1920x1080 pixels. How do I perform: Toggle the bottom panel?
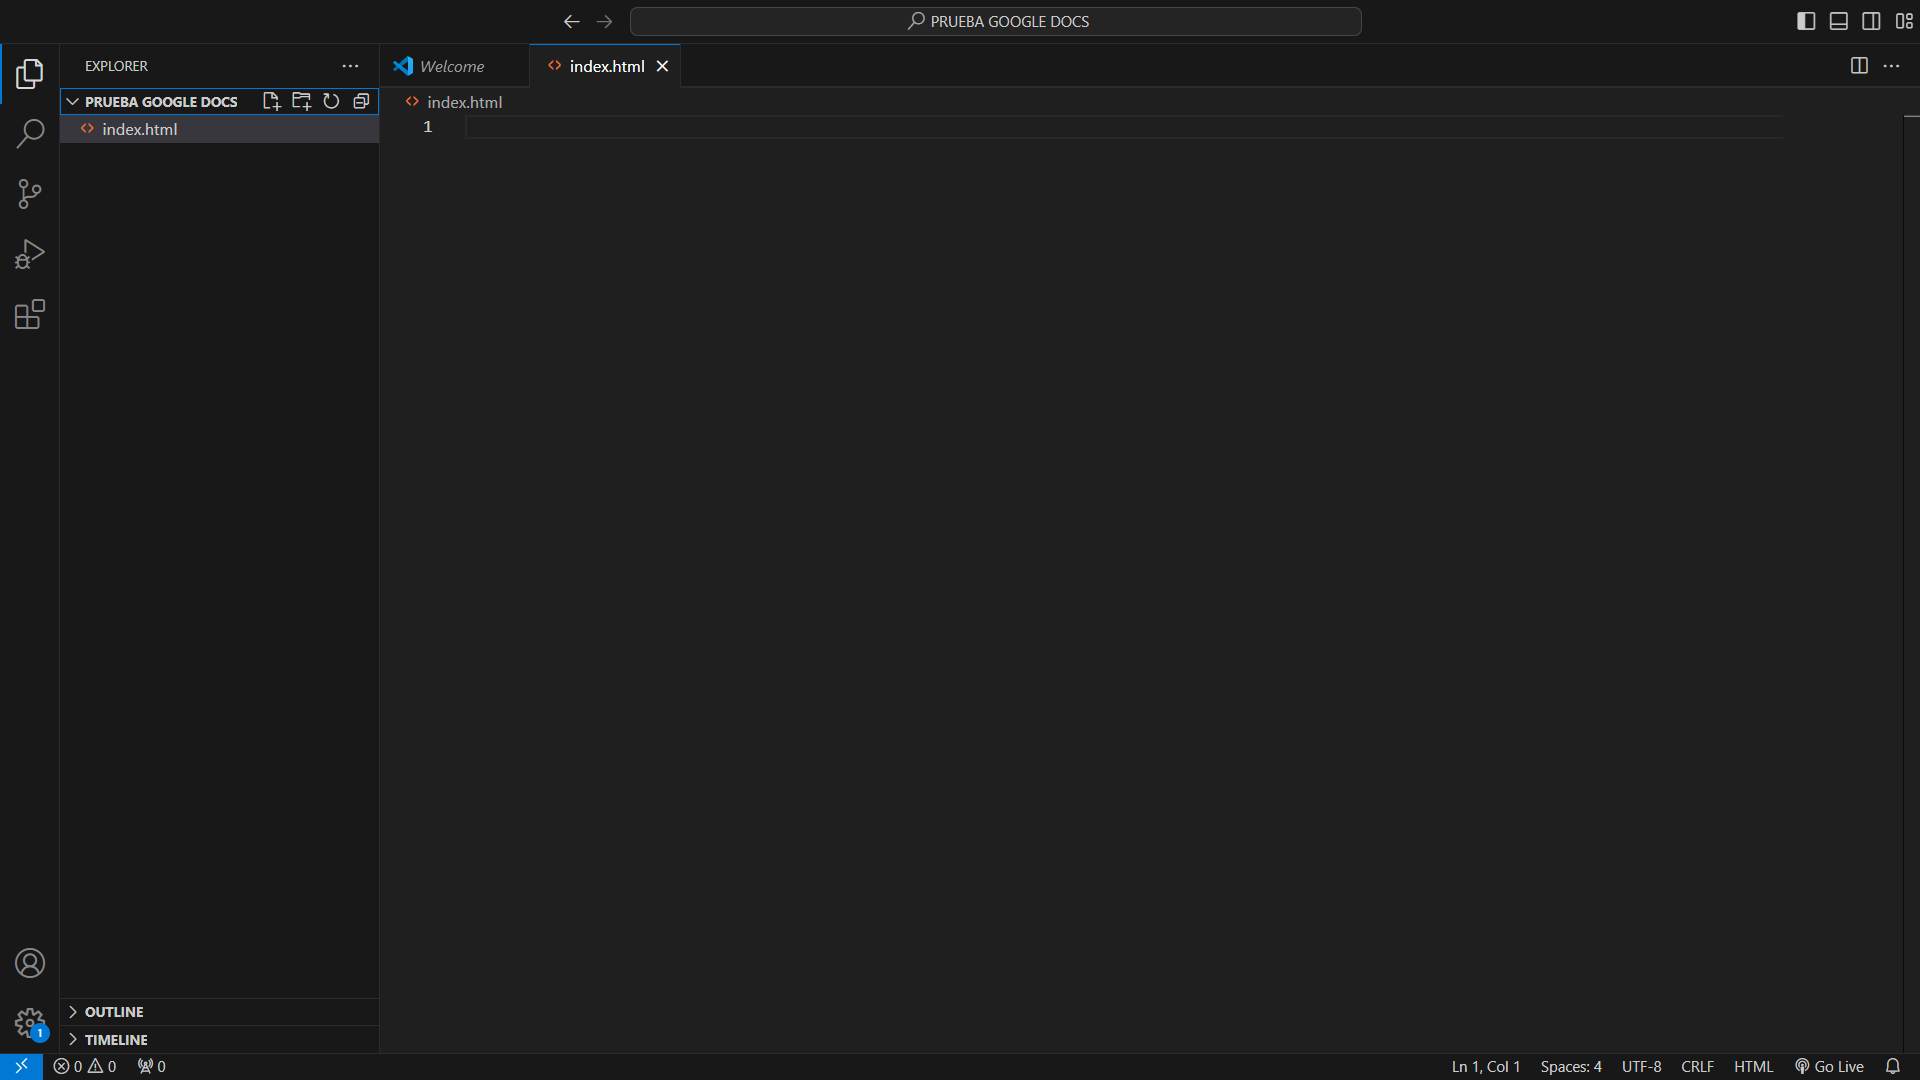point(1838,21)
